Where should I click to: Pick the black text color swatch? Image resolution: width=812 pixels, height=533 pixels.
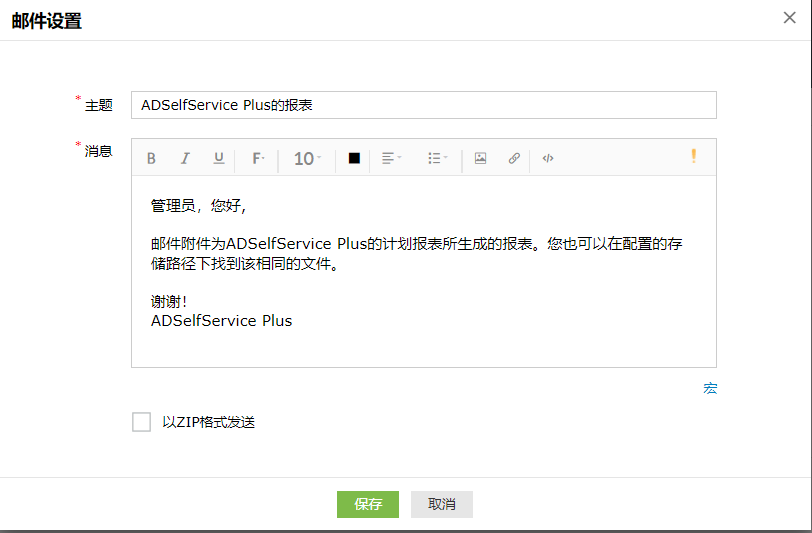pyautogui.click(x=354, y=158)
